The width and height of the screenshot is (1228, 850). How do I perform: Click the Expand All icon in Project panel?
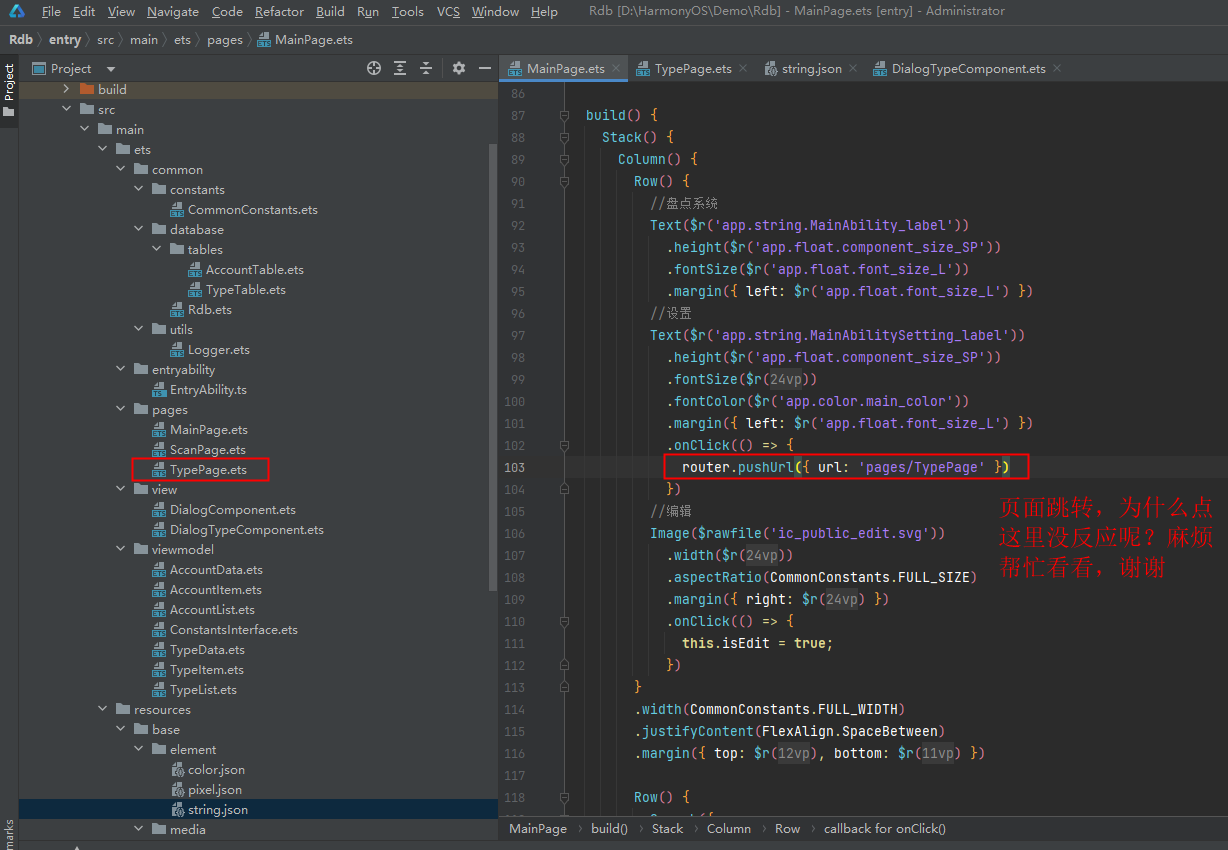[x=400, y=68]
